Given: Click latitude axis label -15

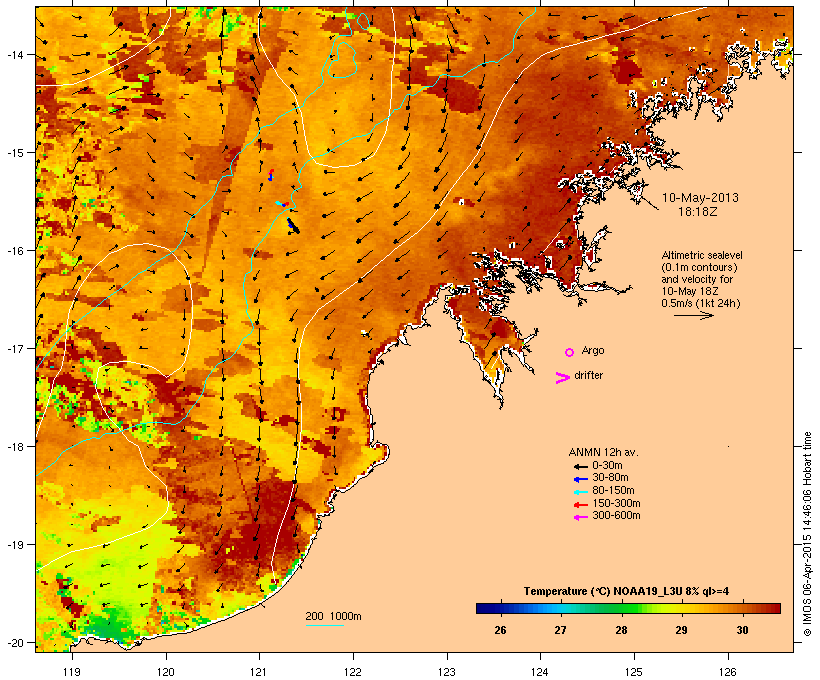Looking at the screenshot, I should coord(14,153).
